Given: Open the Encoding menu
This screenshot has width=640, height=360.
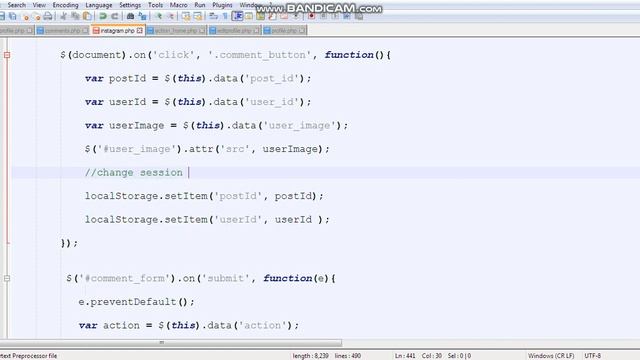Looking at the screenshot, I should point(65,5).
